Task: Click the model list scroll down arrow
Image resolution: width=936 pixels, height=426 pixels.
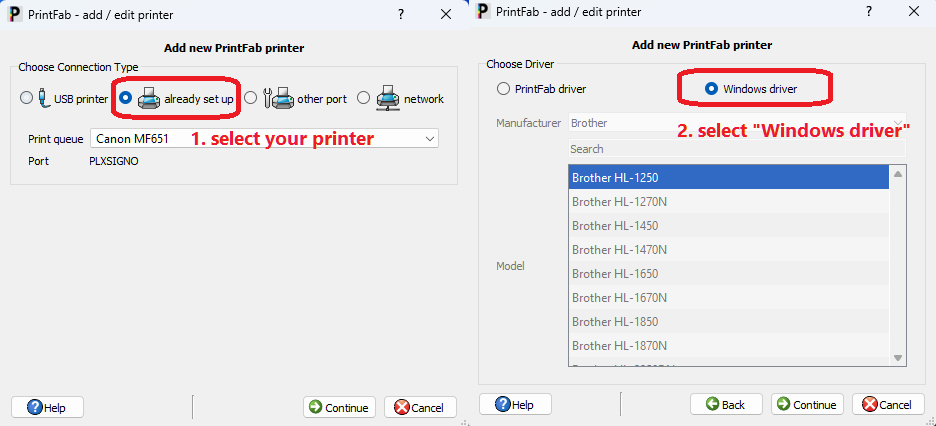Action: [x=897, y=358]
